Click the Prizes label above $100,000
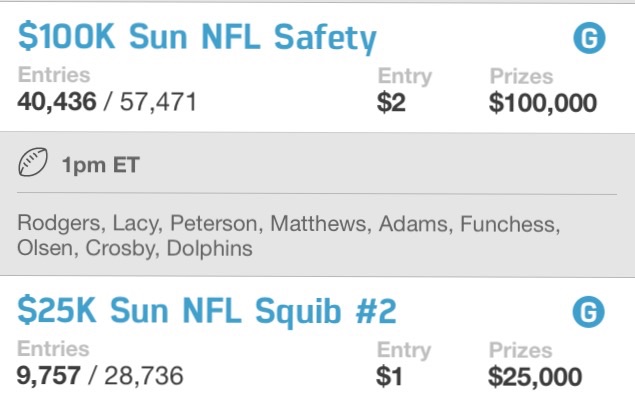 (x=521, y=76)
